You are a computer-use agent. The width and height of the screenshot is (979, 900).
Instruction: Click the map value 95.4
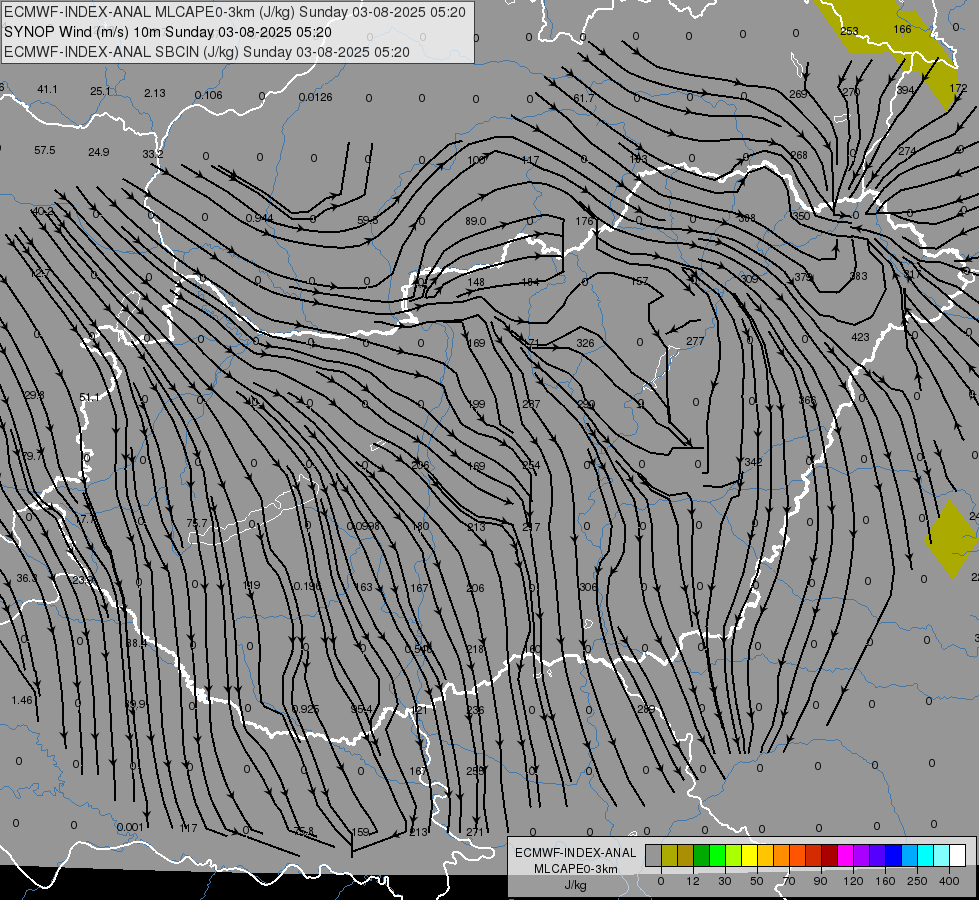tap(362, 709)
